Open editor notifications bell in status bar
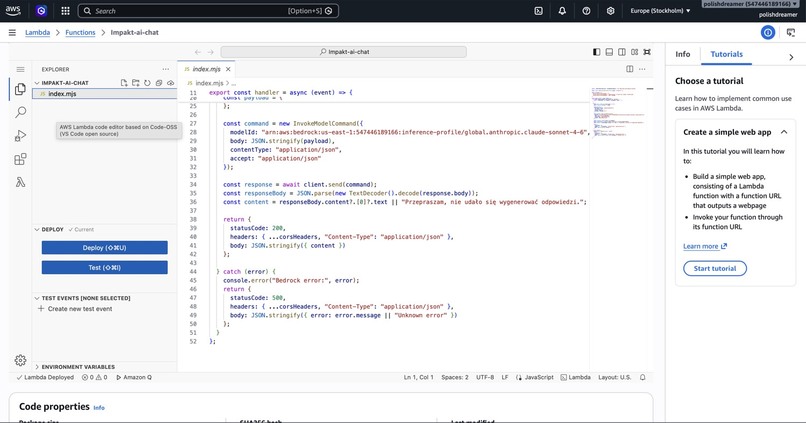806x423 pixels. coord(643,377)
